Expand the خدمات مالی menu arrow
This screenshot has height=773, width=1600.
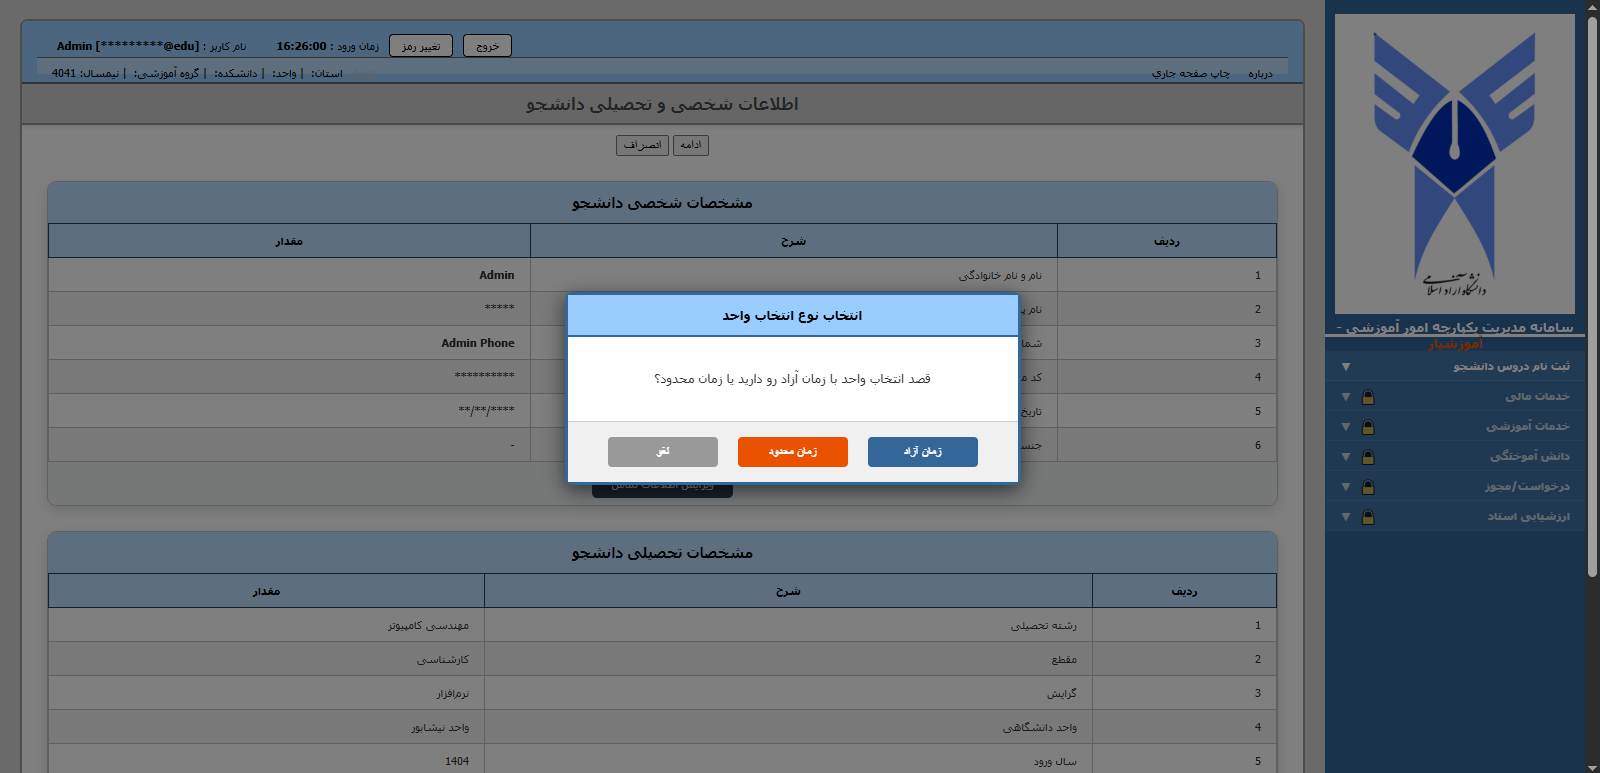pos(1346,397)
